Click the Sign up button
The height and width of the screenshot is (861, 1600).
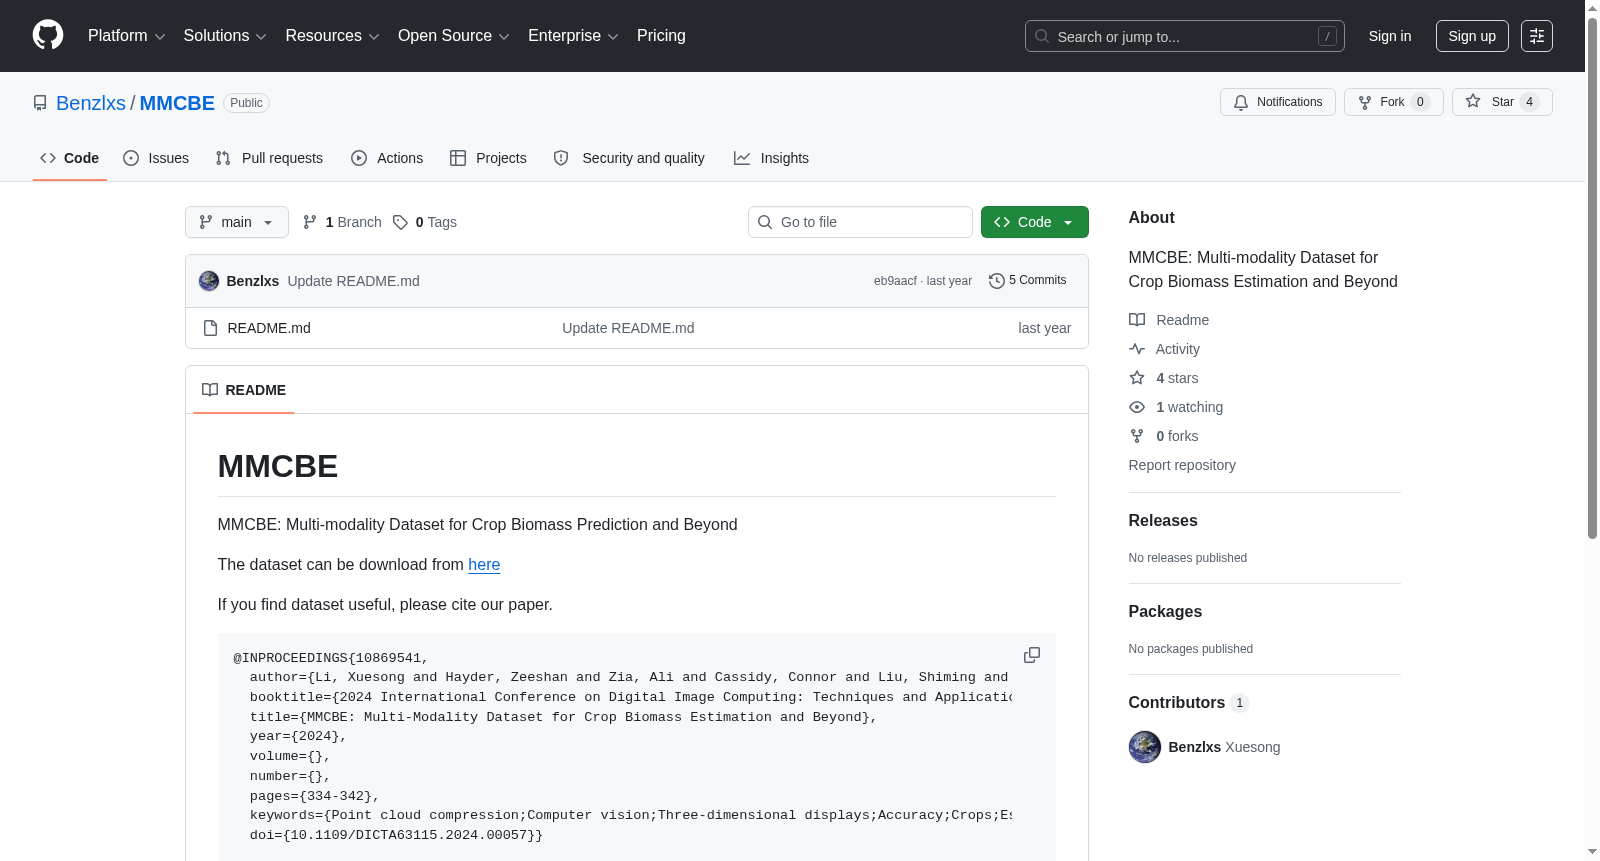1472,36
